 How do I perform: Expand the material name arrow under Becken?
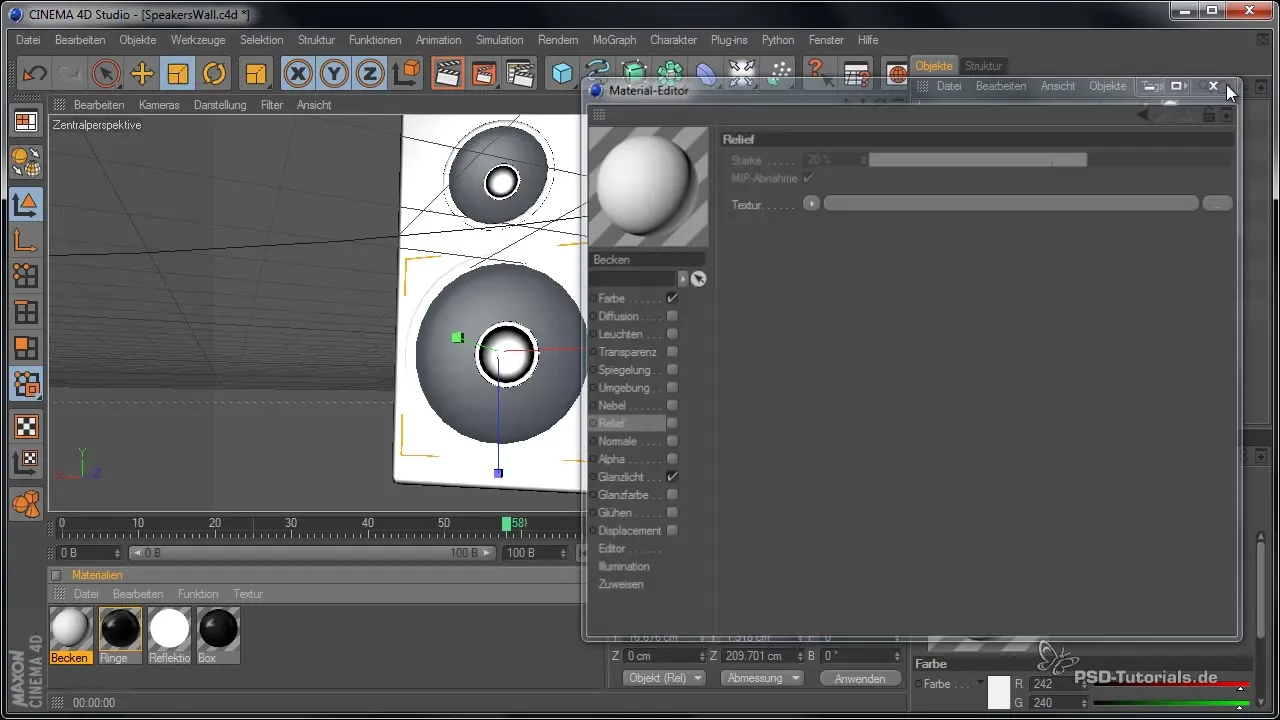tap(683, 279)
